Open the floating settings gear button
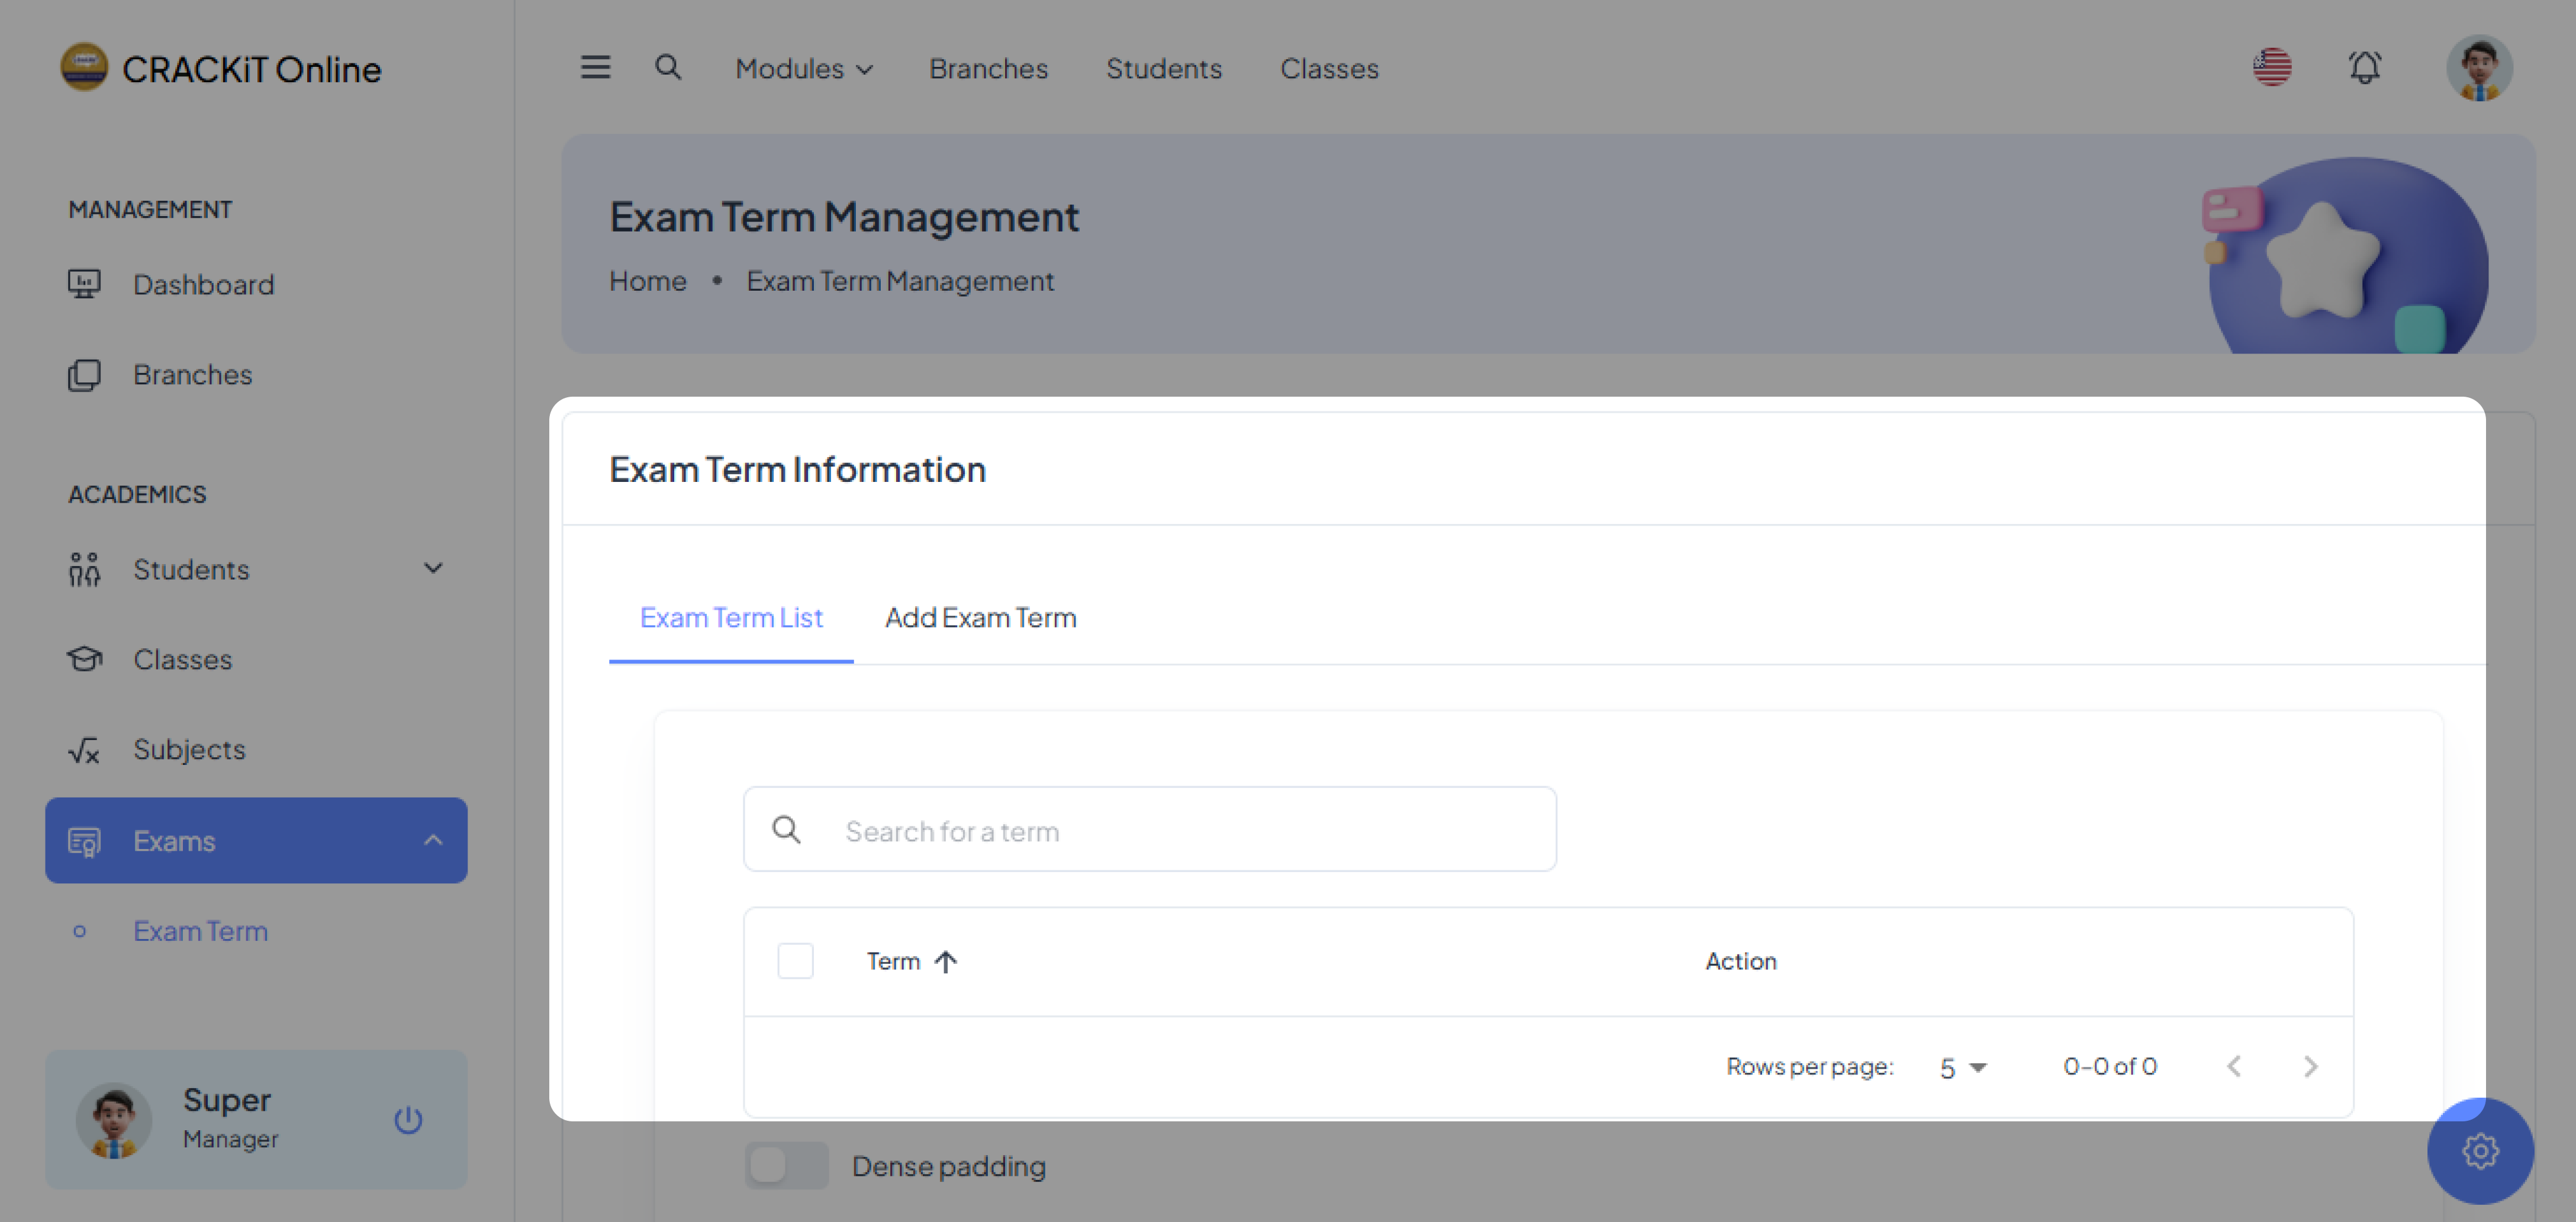 pyautogui.click(x=2479, y=1150)
